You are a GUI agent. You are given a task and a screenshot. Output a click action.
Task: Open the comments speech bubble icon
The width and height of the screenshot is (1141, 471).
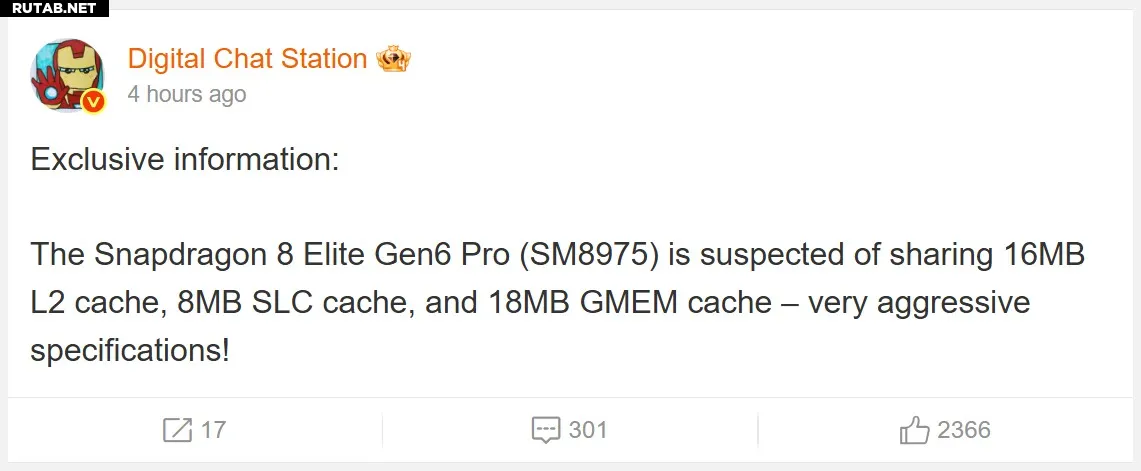click(545, 431)
